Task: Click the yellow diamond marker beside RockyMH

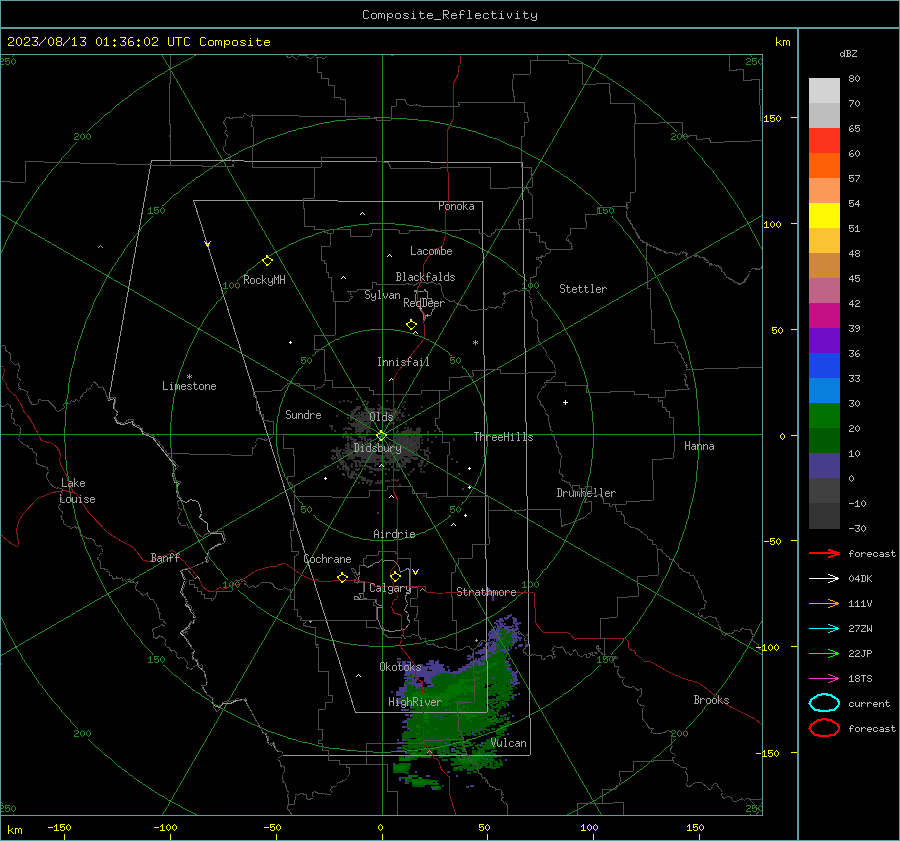Action: [x=267, y=261]
